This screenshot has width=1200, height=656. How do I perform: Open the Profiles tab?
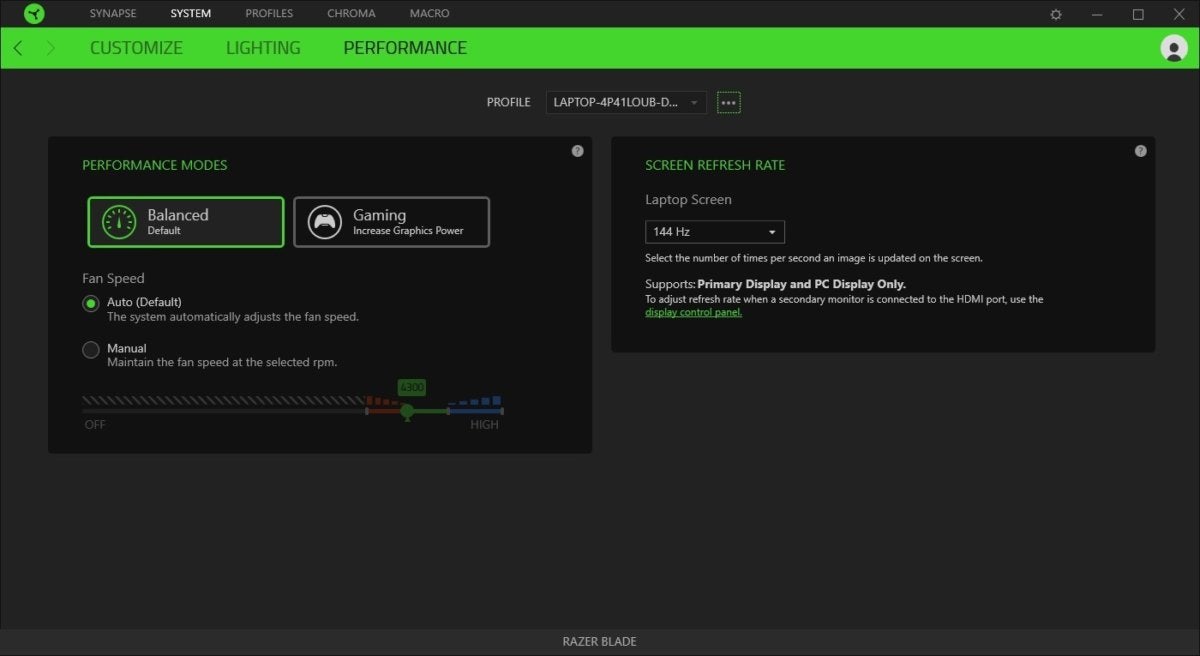tap(269, 14)
